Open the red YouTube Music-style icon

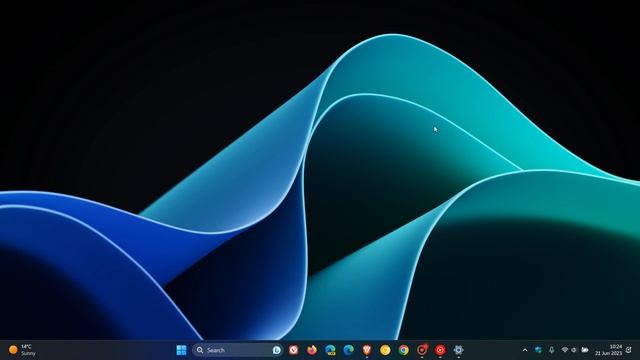440,350
